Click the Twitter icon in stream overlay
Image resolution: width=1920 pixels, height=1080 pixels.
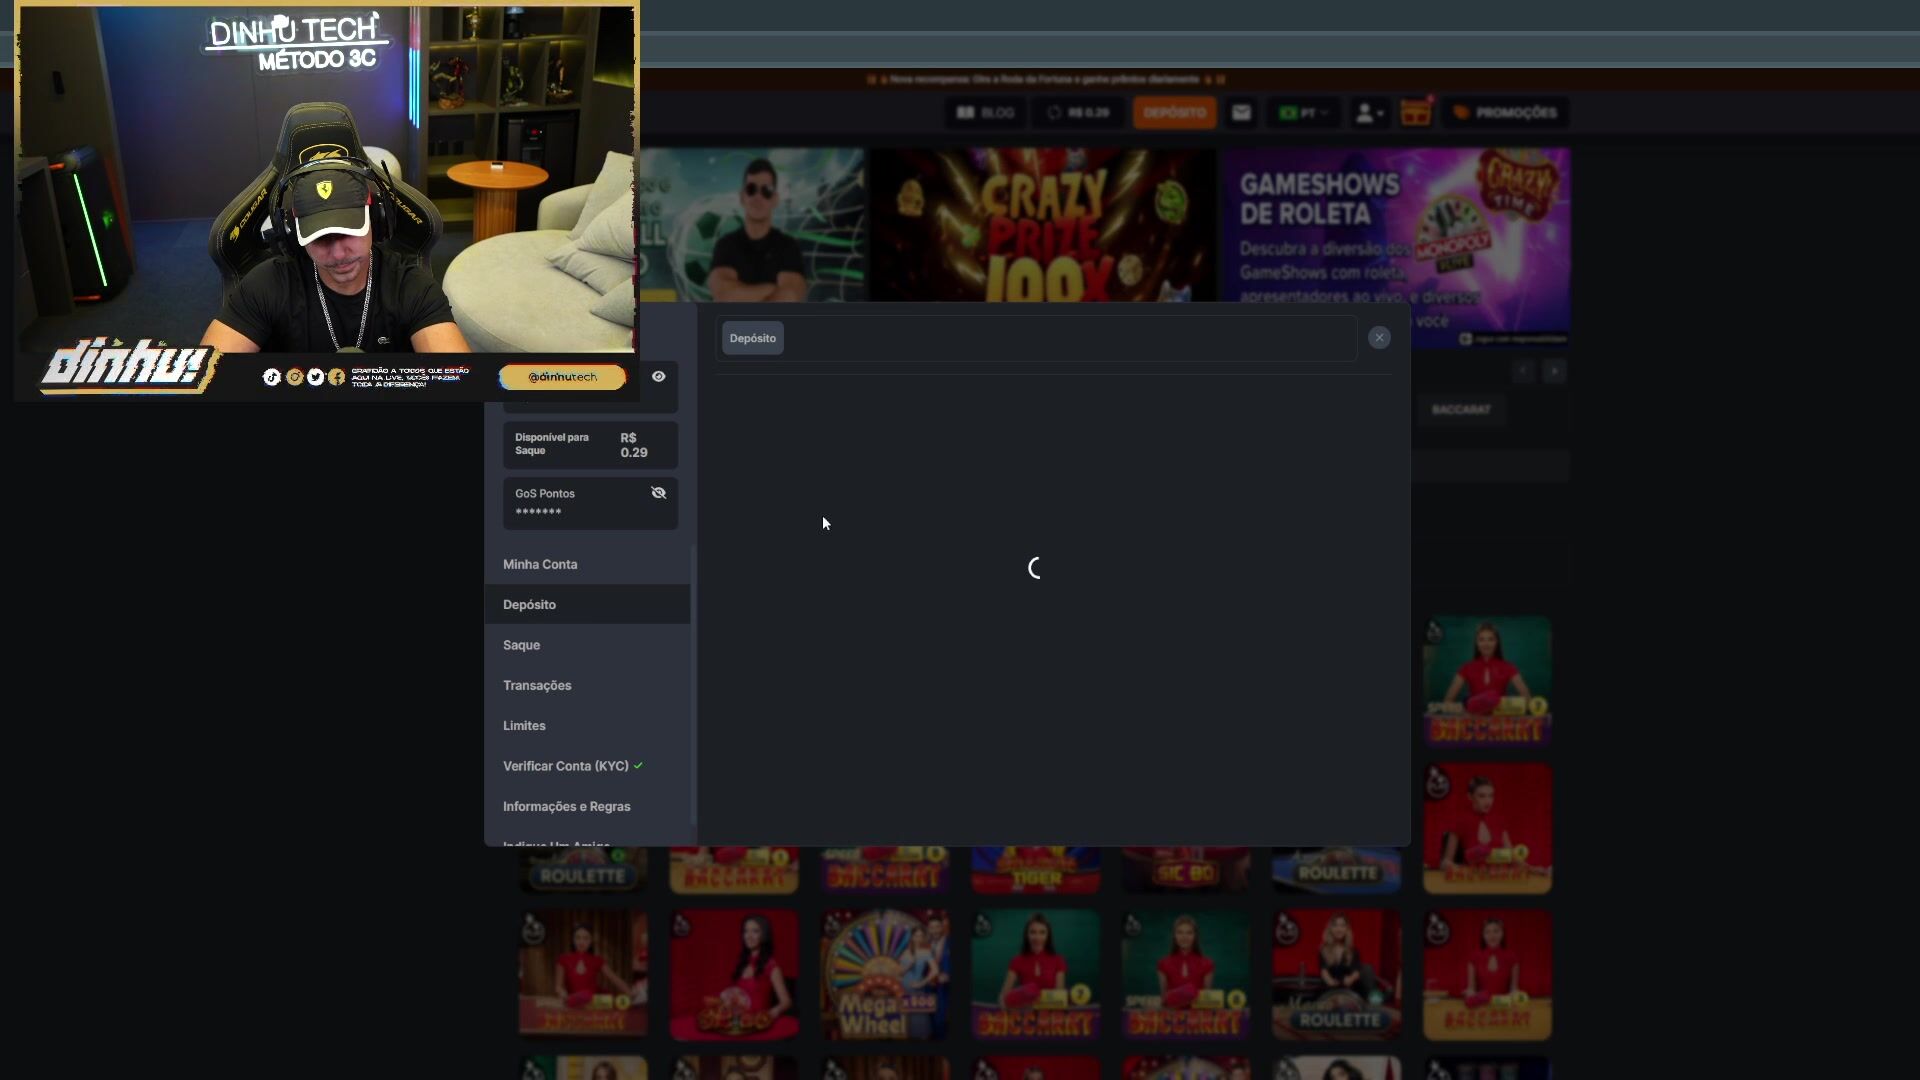tap(315, 377)
